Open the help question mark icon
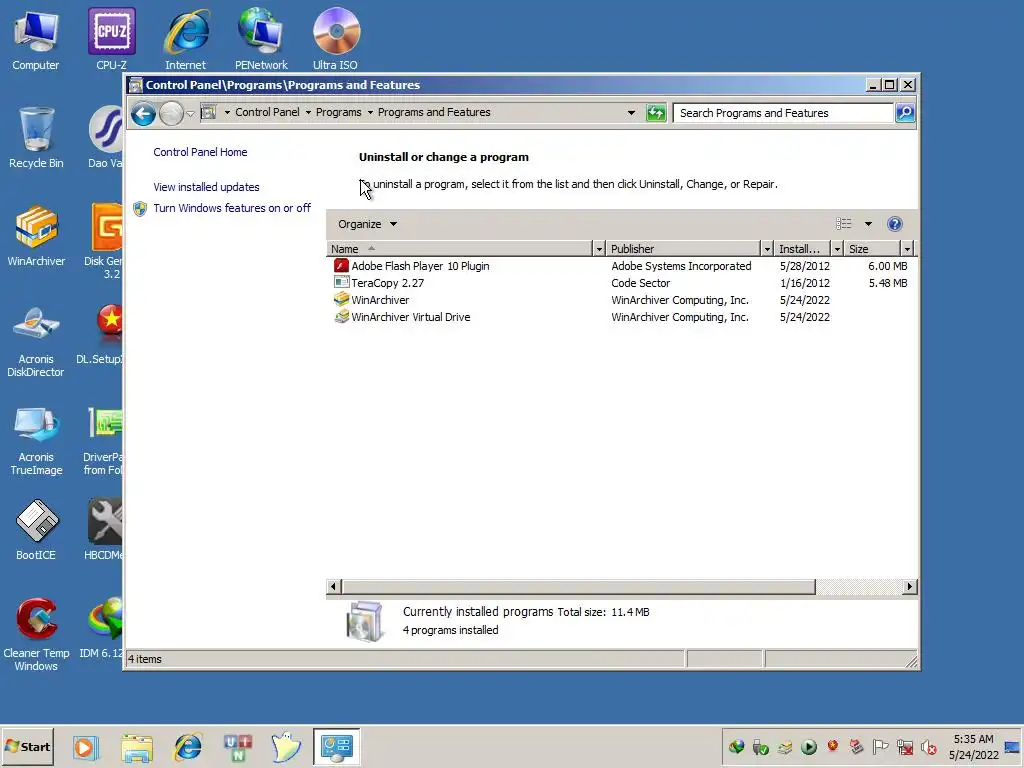This screenshot has height=768, width=1024. click(x=895, y=224)
